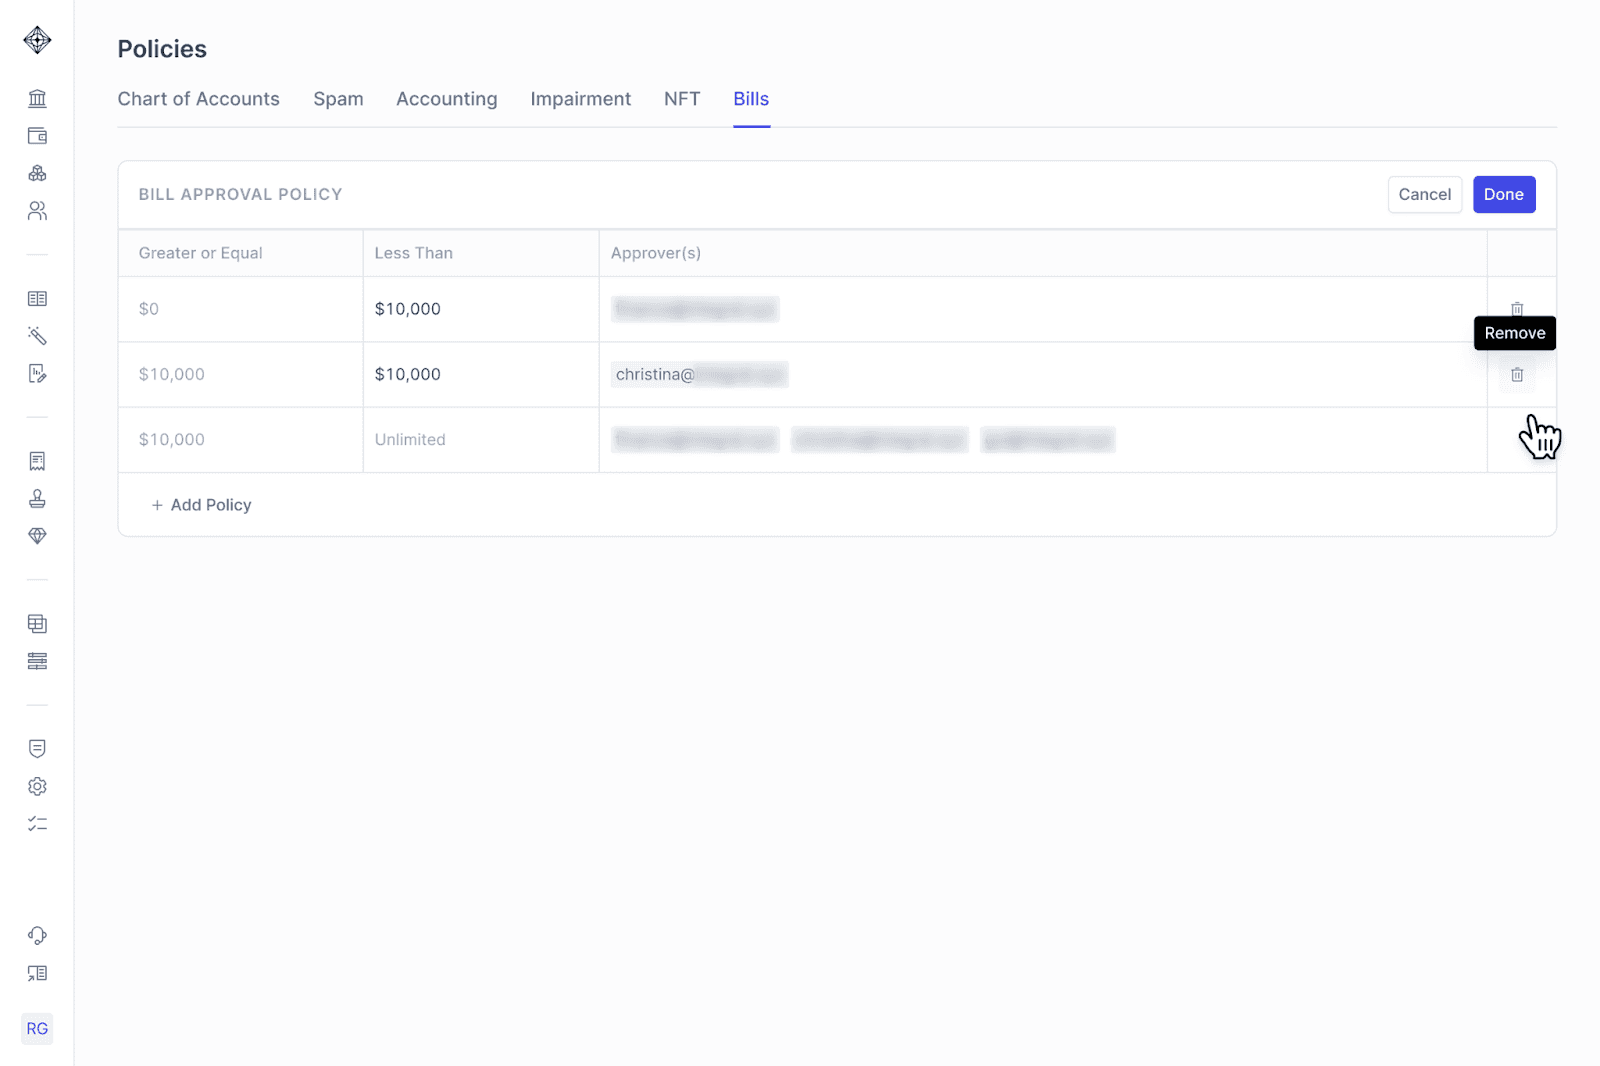This screenshot has height=1066, width=1600.
Task: Select the christina@ approver chip
Action: coord(700,374)
